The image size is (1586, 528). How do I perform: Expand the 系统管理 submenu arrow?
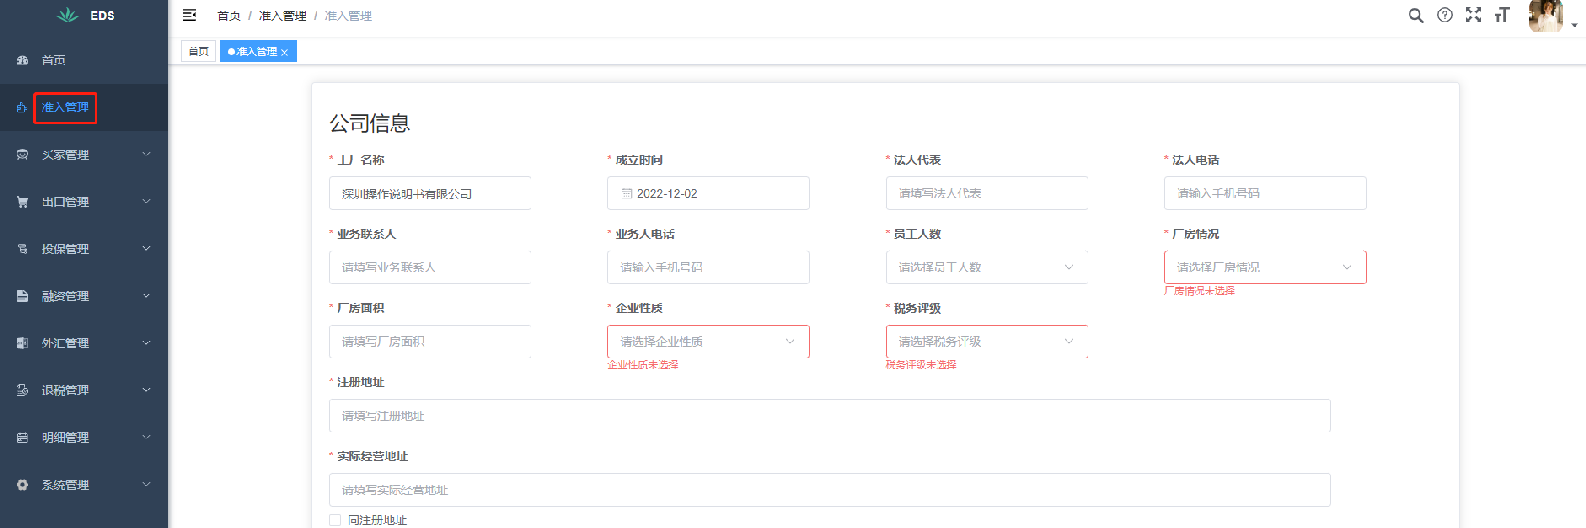pos(146,484)
